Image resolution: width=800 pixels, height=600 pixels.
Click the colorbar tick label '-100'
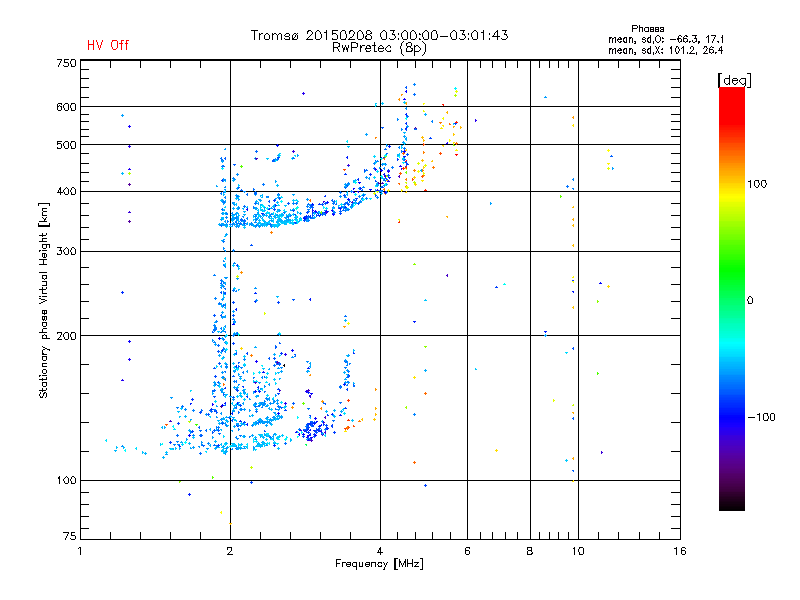click(762, 417)
